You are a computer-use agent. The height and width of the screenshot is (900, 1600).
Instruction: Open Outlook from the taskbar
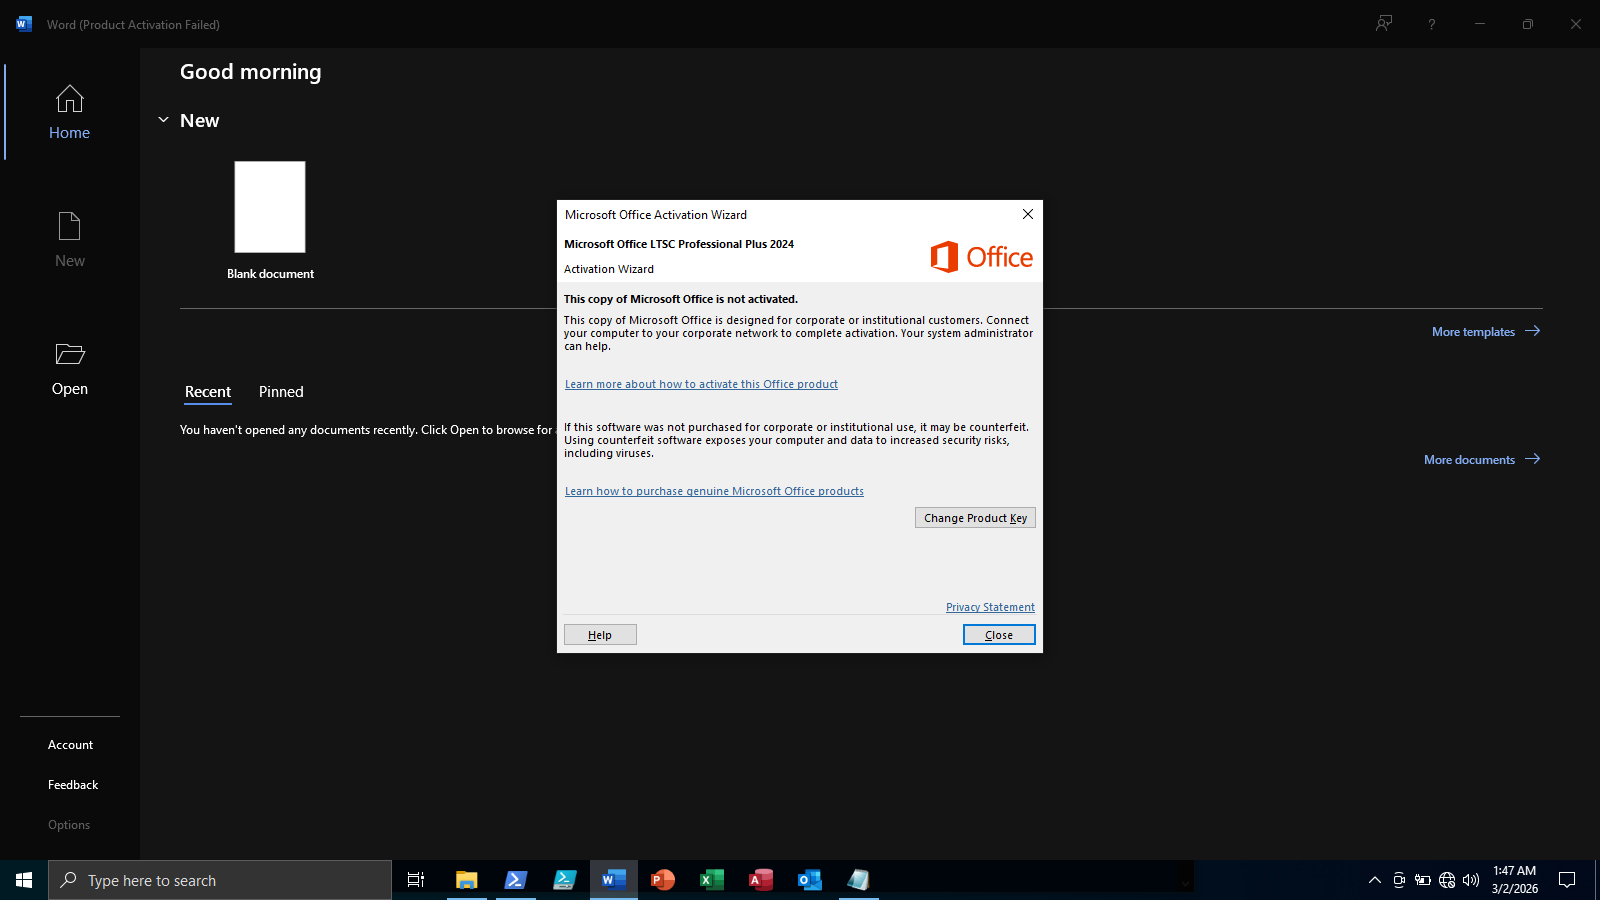pos(809,880)
